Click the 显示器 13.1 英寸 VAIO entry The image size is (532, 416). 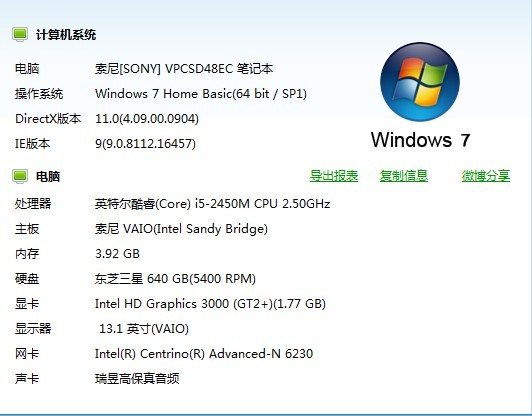(x=144, y=329)
